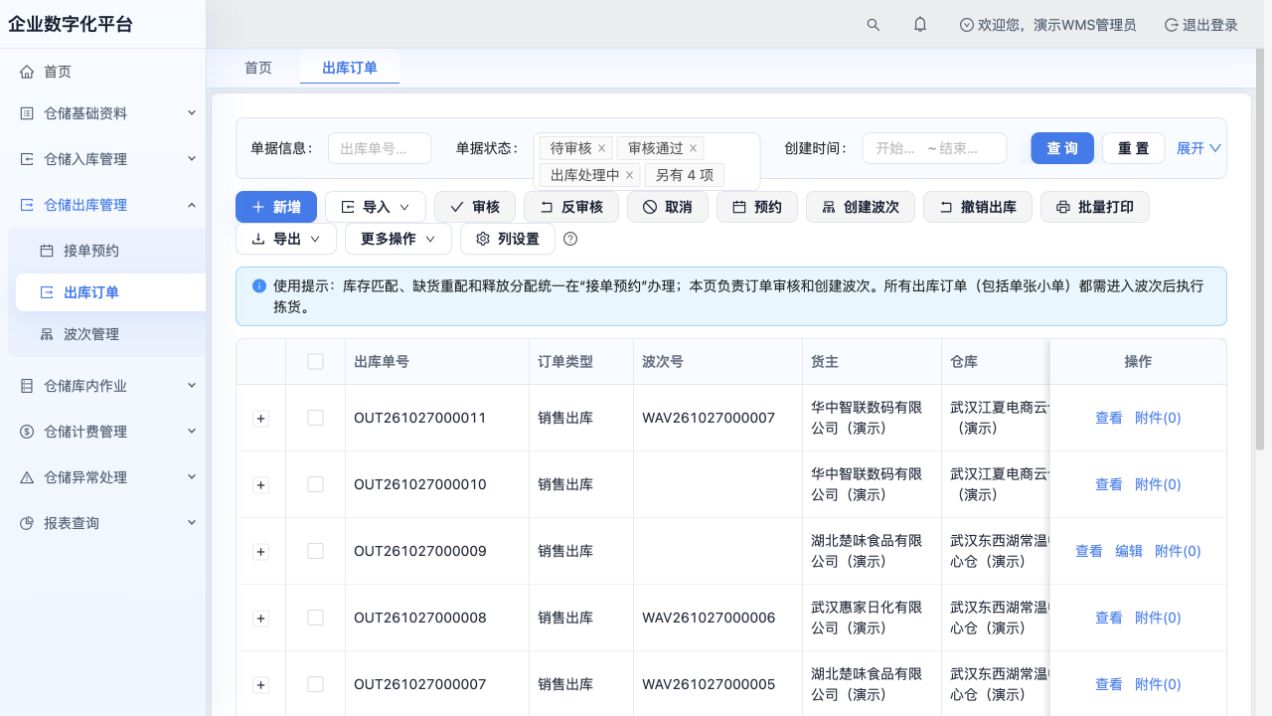Remove the 待审核 status tag
The height and width of the screenshot is (716, 1272).
[x=601, y=148]
